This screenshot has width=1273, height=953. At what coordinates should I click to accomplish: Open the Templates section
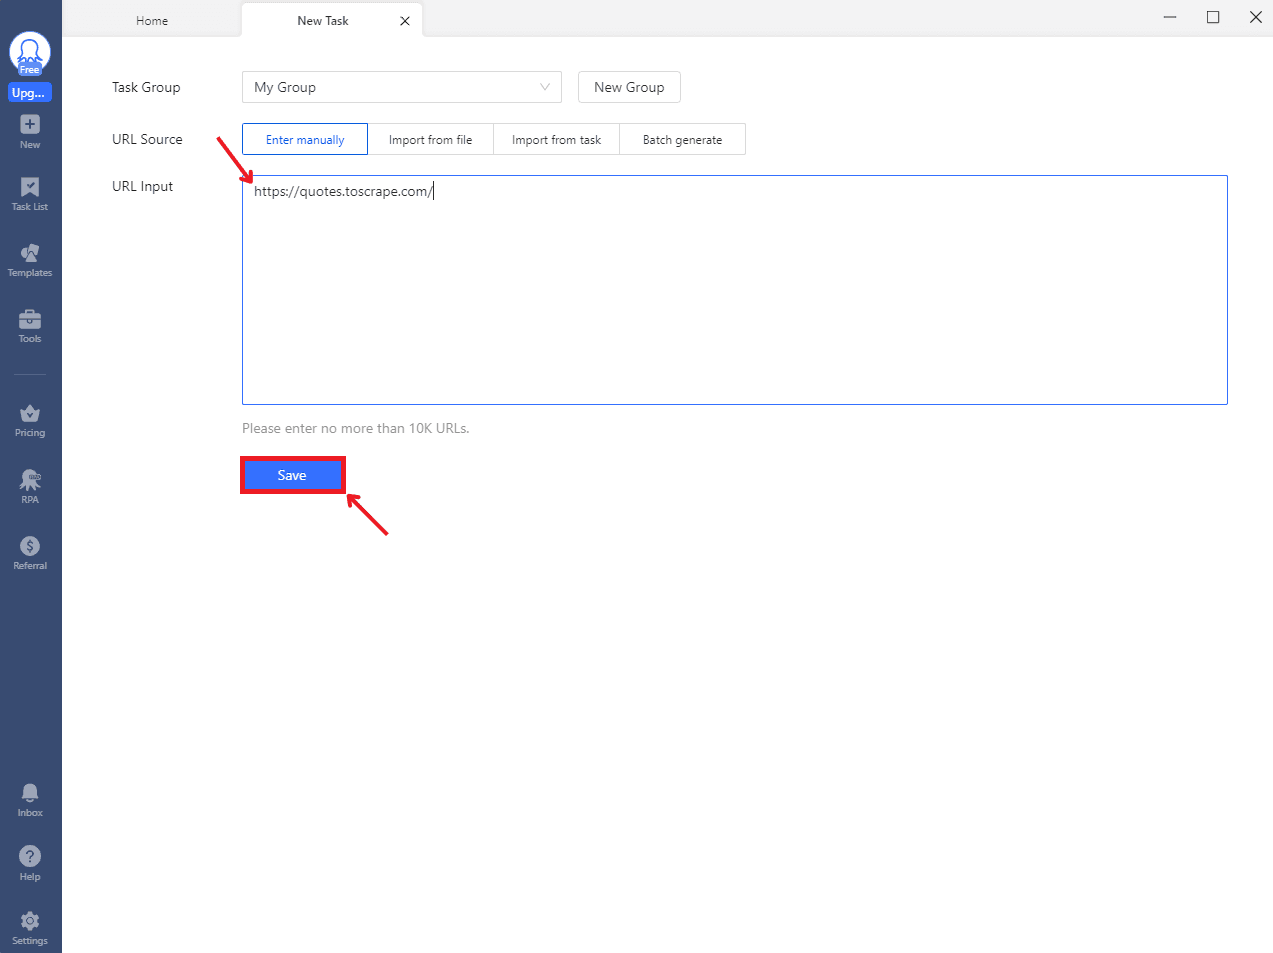click(30, 254)
